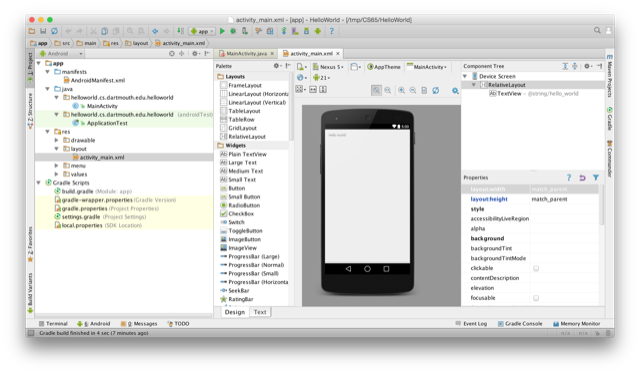Save all with the floppy disk icon

tap(43, 31)
